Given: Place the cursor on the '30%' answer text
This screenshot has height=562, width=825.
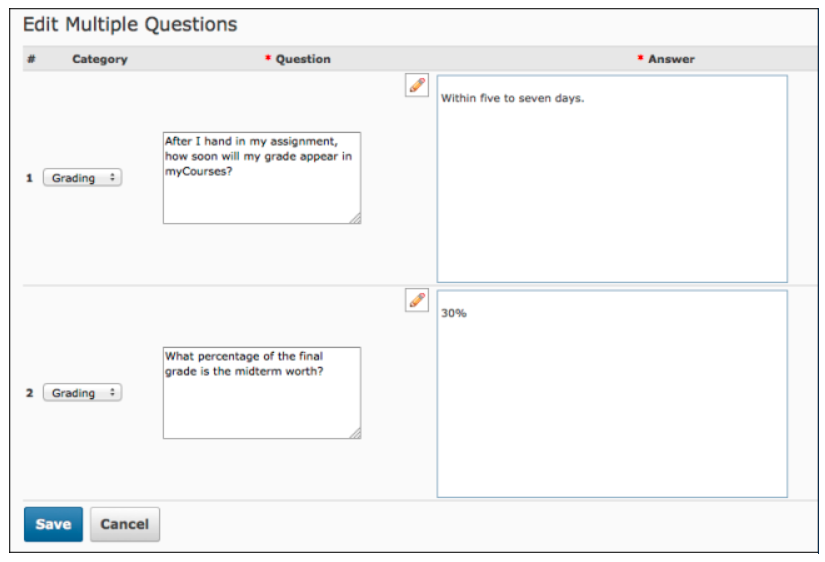Looking at the screenshot, I should click(454, 314).
